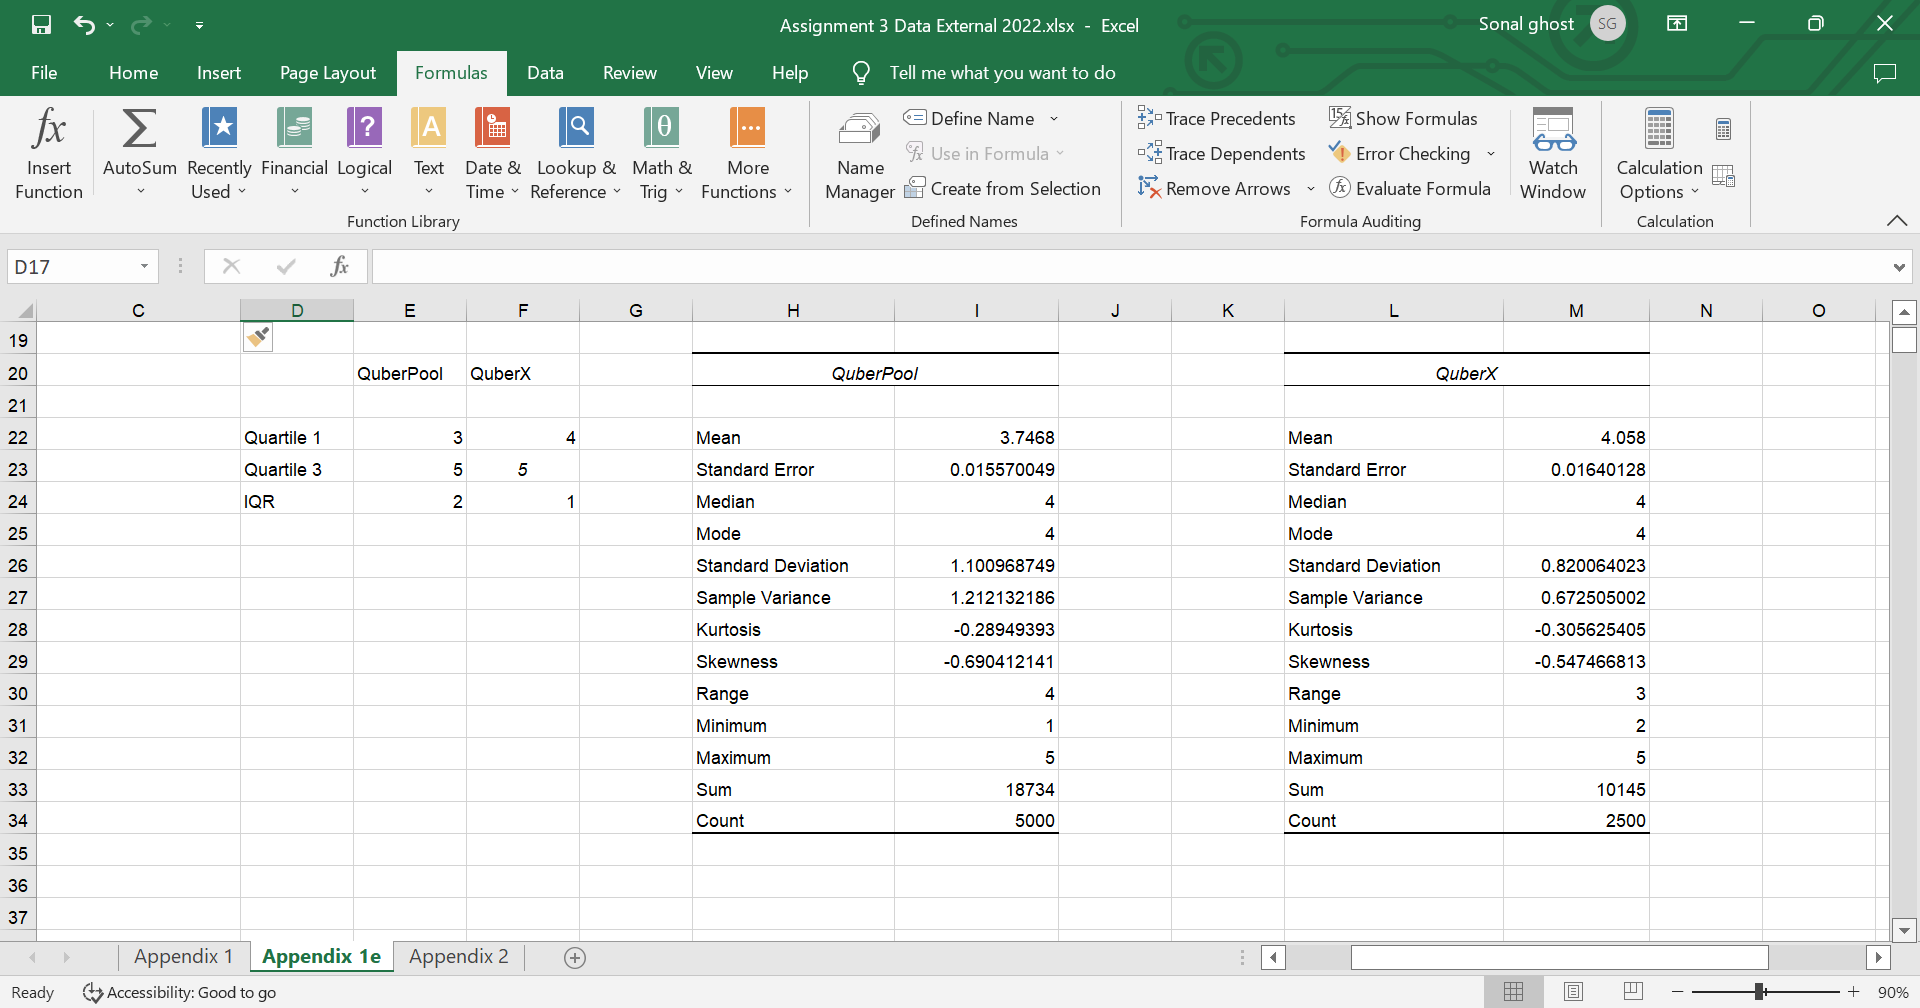The image size is (1920, 1008).
Task: Switch to Page Break Preview view
Action: (x=1632, y=991)
